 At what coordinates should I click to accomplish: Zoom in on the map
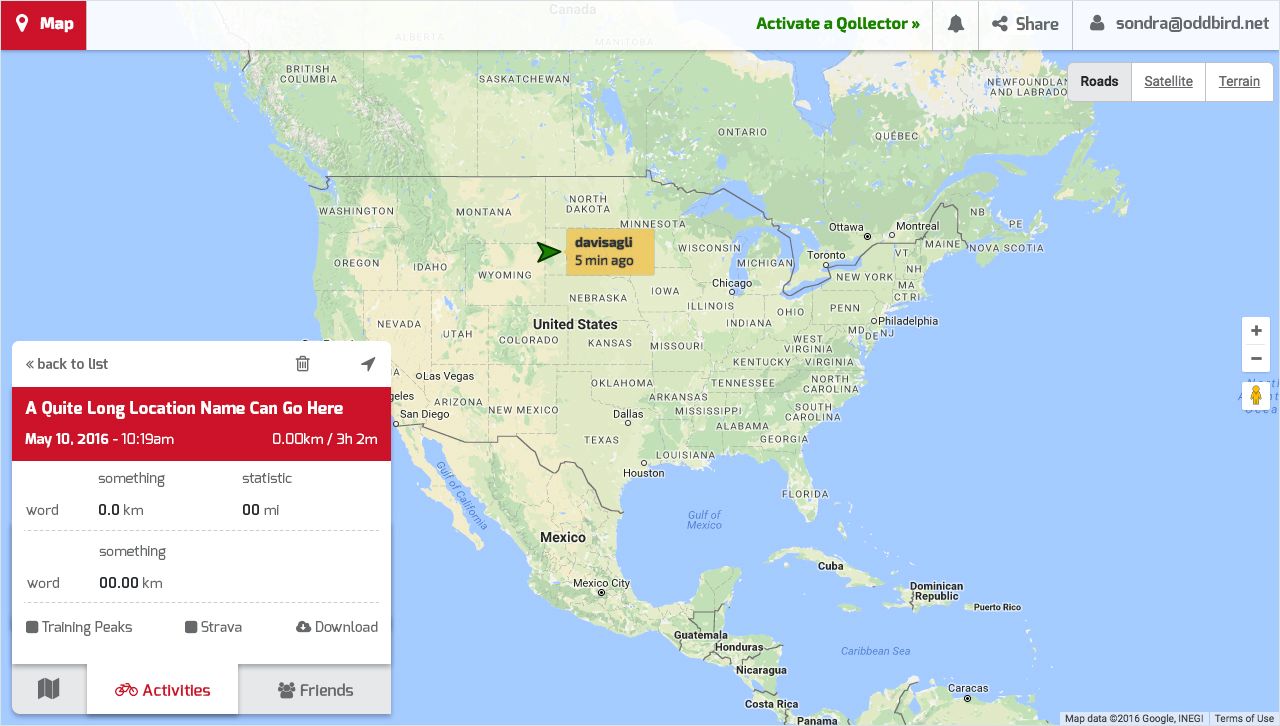[x=1256, y=331]
